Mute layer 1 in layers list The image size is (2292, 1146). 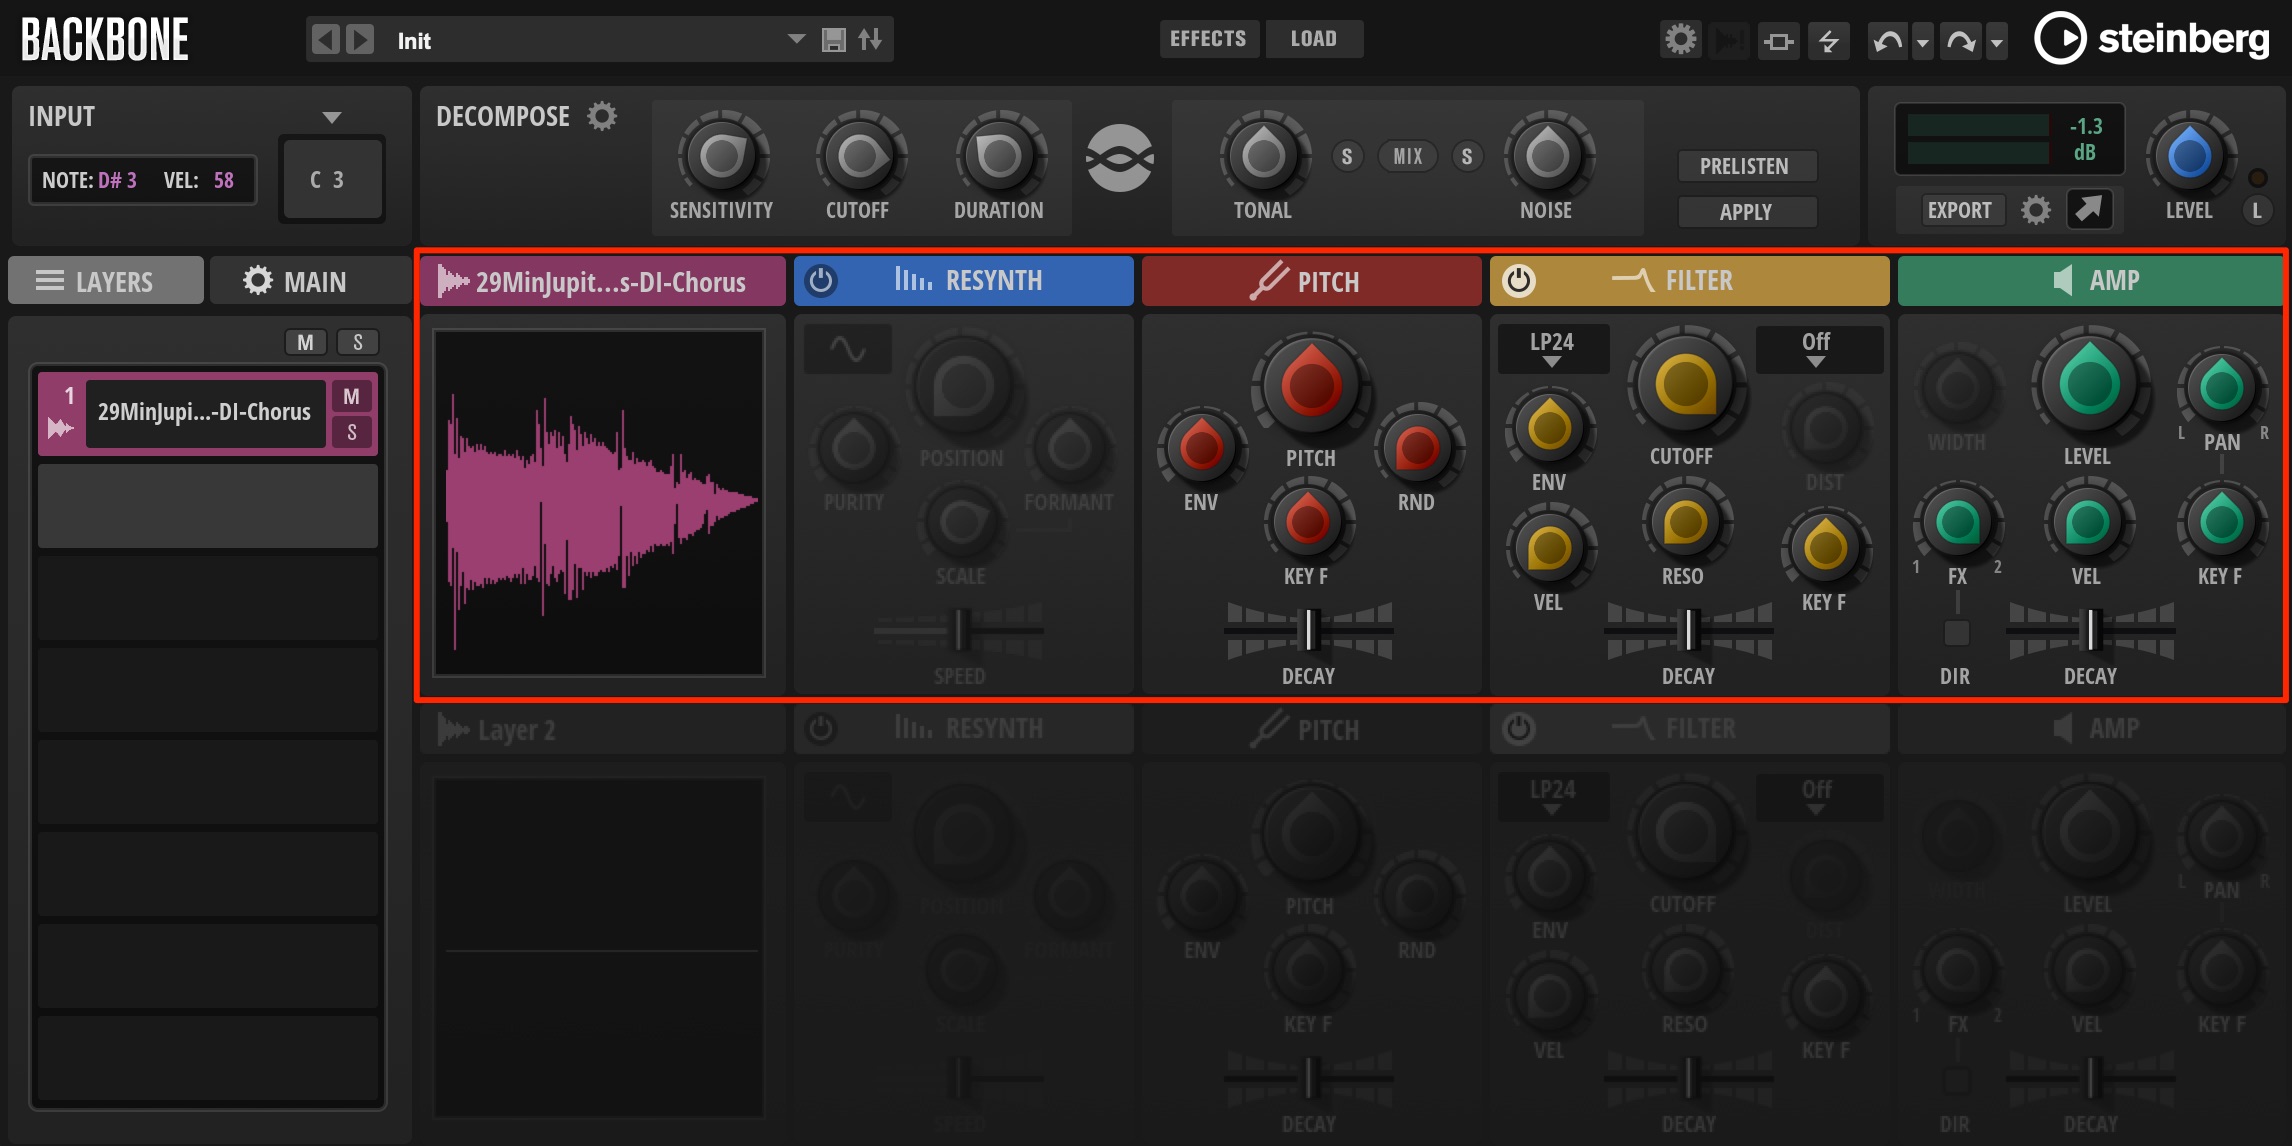click(352, 396)
